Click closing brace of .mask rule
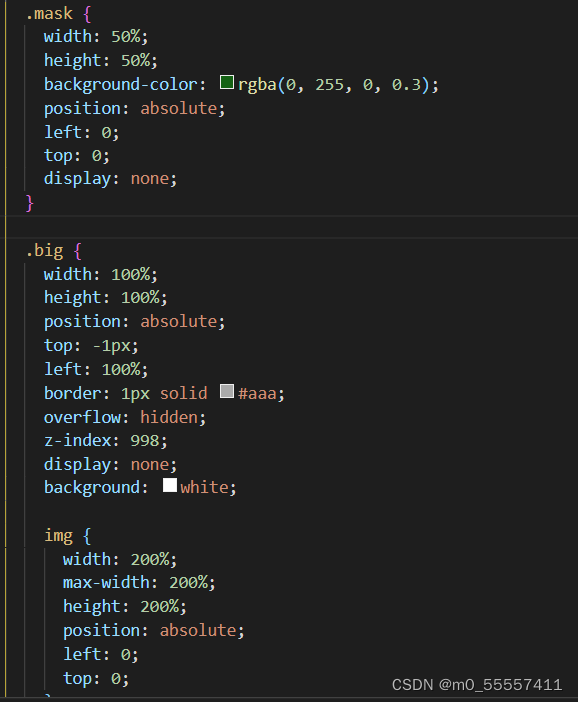Image resolution: width=578 pixels, height=702 pixels. pyautogui.click(x=30, y=203)
